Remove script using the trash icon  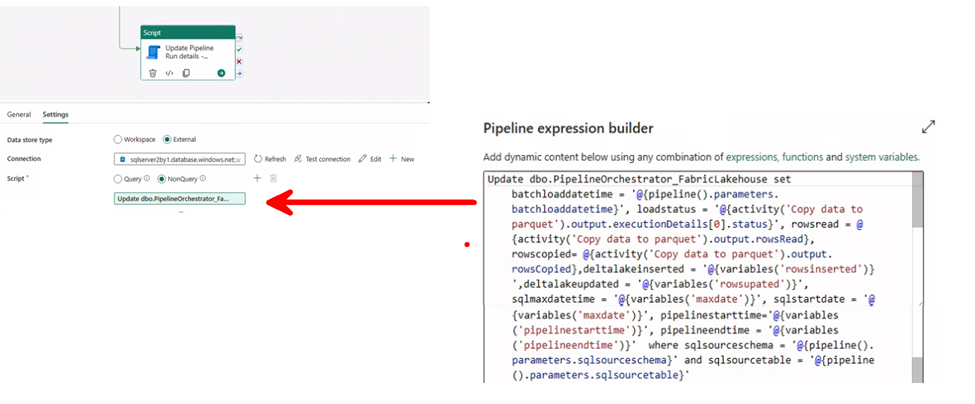click(273, 178)
